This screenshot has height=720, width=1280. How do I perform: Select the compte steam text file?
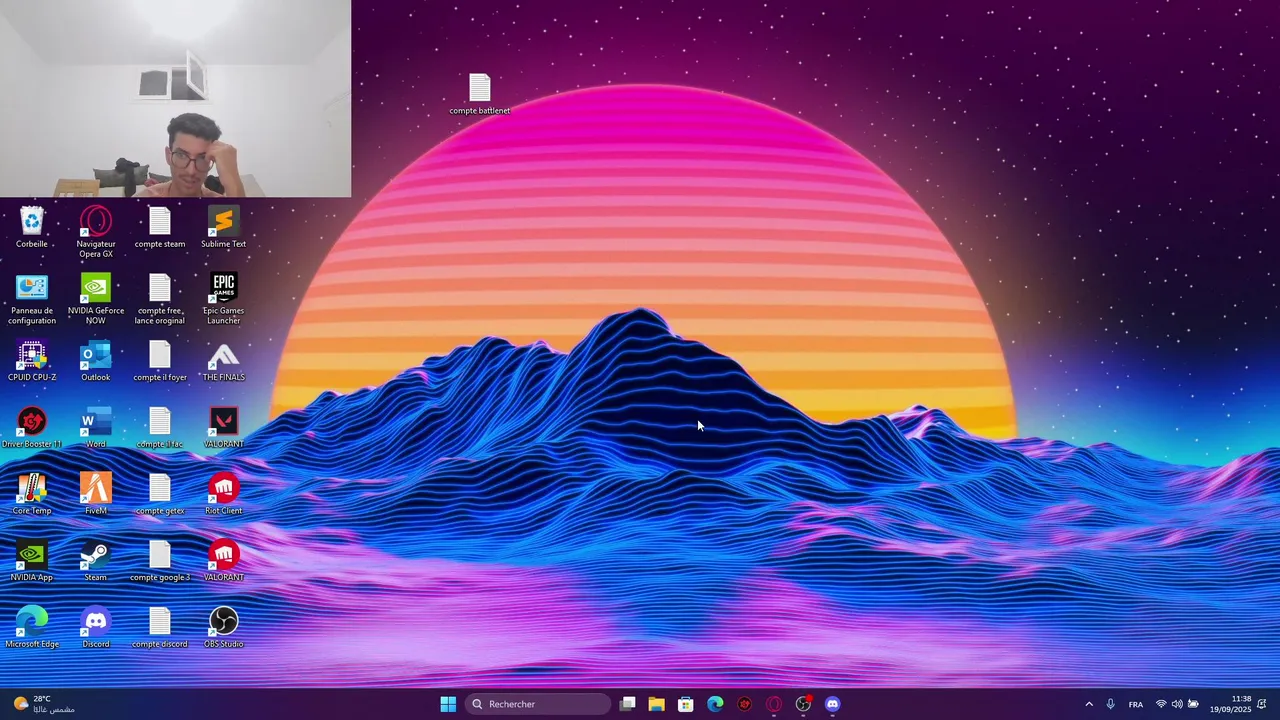160,228
